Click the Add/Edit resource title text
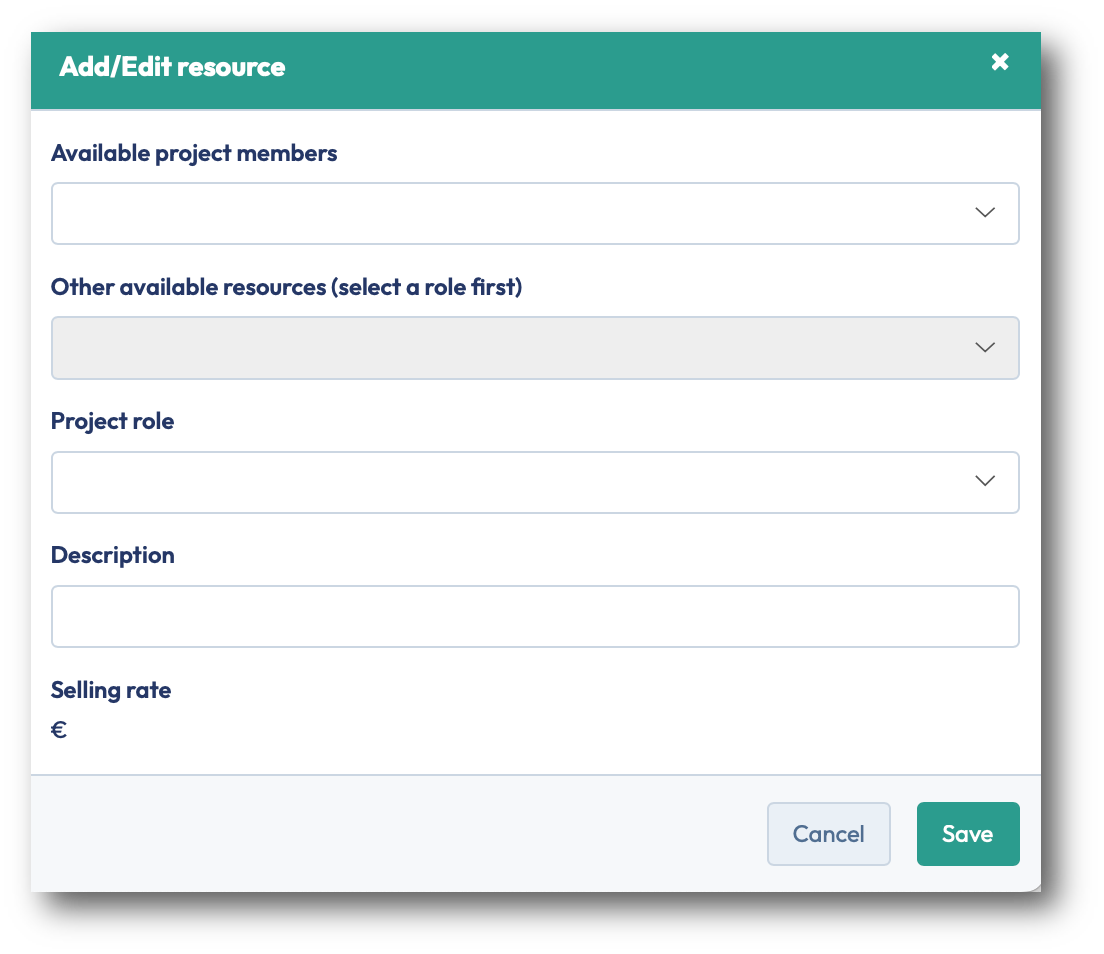This screenshot has width=1104, height=954. tap(172, 67)
